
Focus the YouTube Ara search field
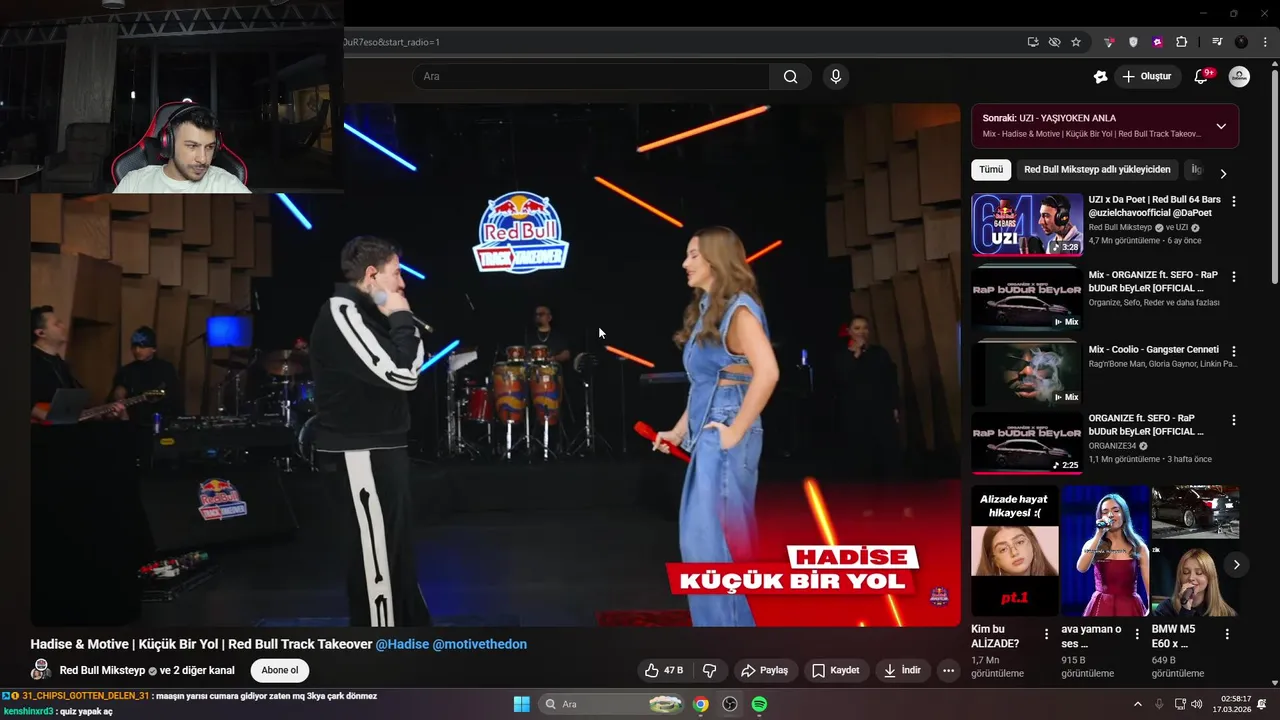click(x=591, y=77)
